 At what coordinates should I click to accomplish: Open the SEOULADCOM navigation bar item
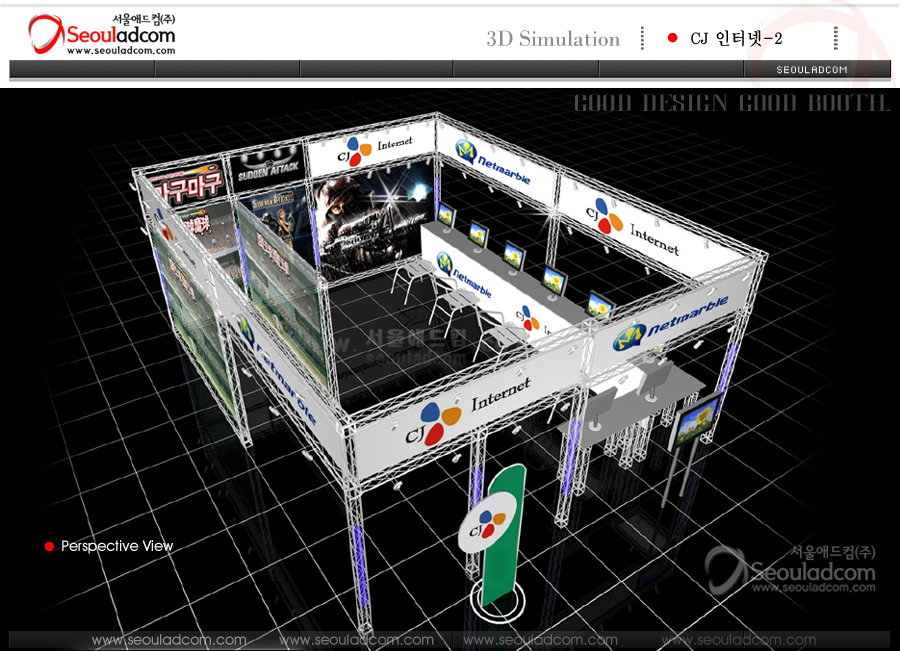(x=812, y=69)
